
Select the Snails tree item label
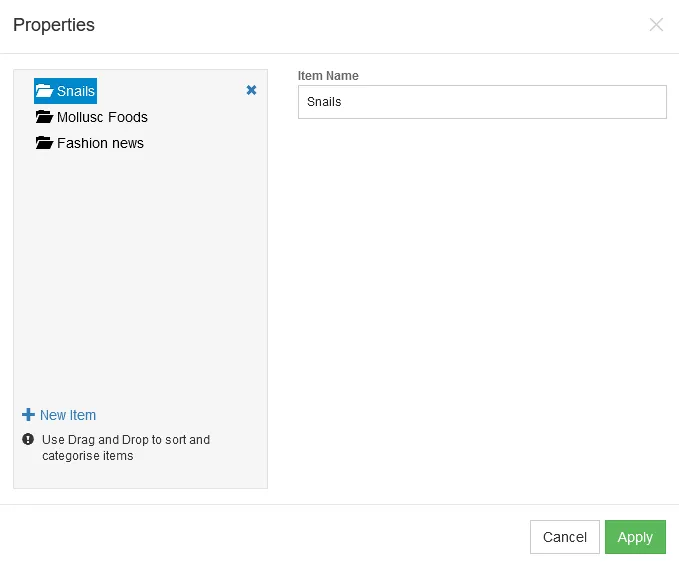pos(76,91)
